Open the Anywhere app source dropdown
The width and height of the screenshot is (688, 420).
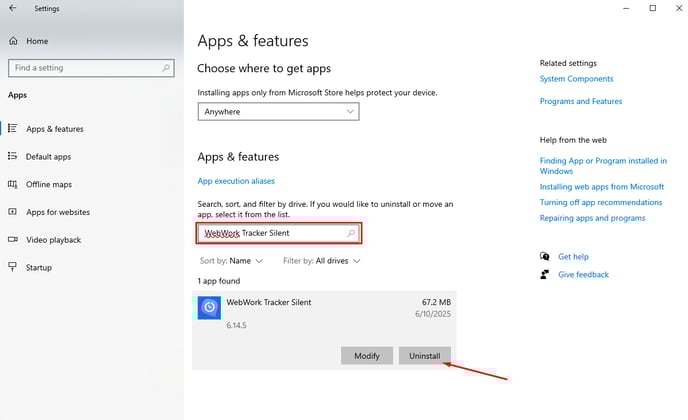click(278, 111)
